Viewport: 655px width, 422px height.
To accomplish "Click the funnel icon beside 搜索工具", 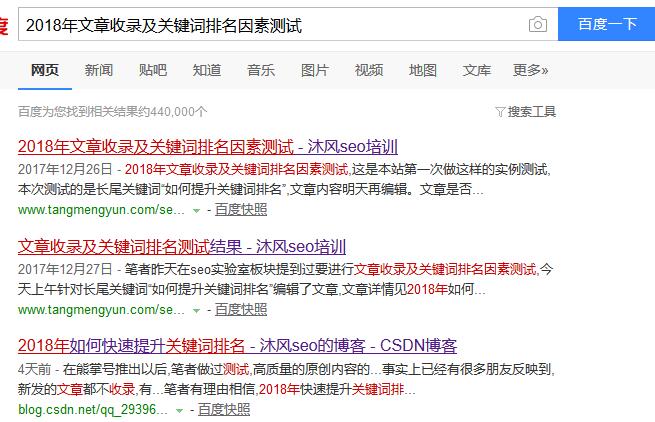I will click(x=500, y=112).
